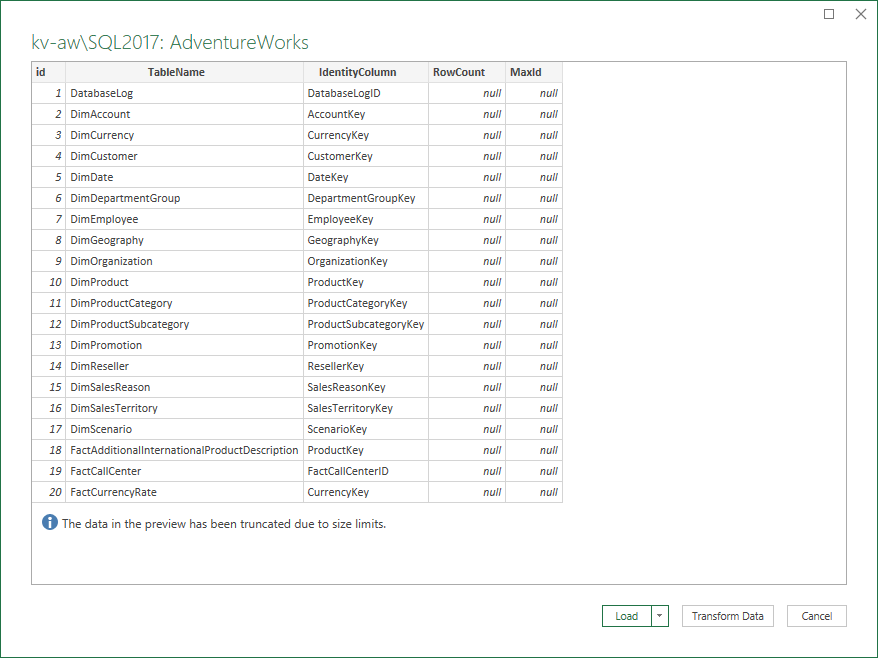This screenshot has height=658, width=878.
Task: Click the kv-aw\SQL2017: AdventureWorks title
Action: coord(170,43)
